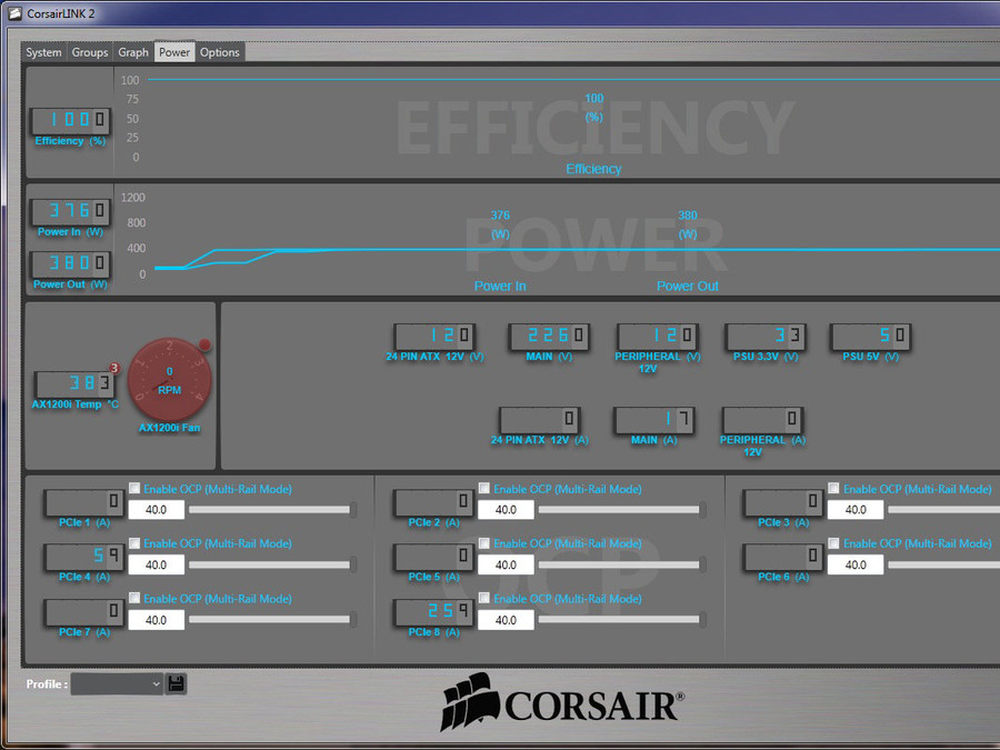Select the PCIe 3 OCP value box
The width and height of the screenshot is (1000, 750).
855,510
